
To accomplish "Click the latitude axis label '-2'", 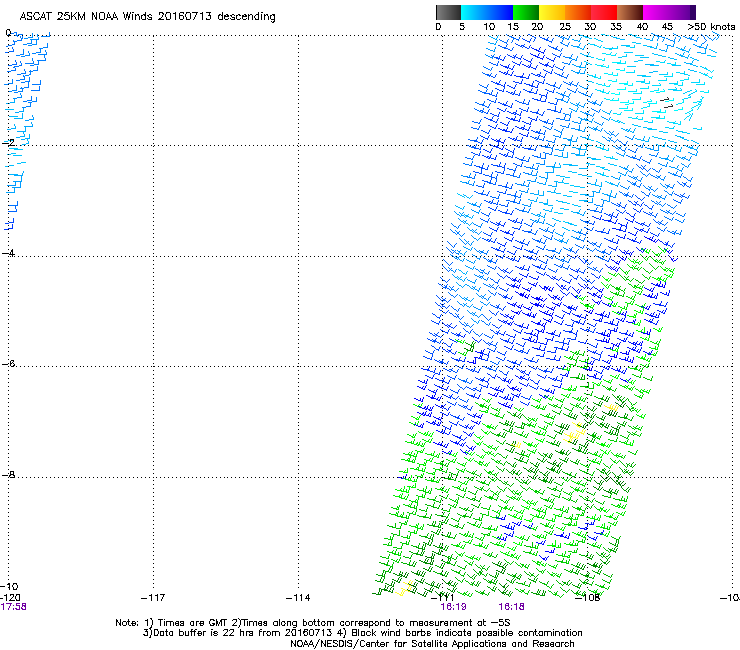I will 8,143.
